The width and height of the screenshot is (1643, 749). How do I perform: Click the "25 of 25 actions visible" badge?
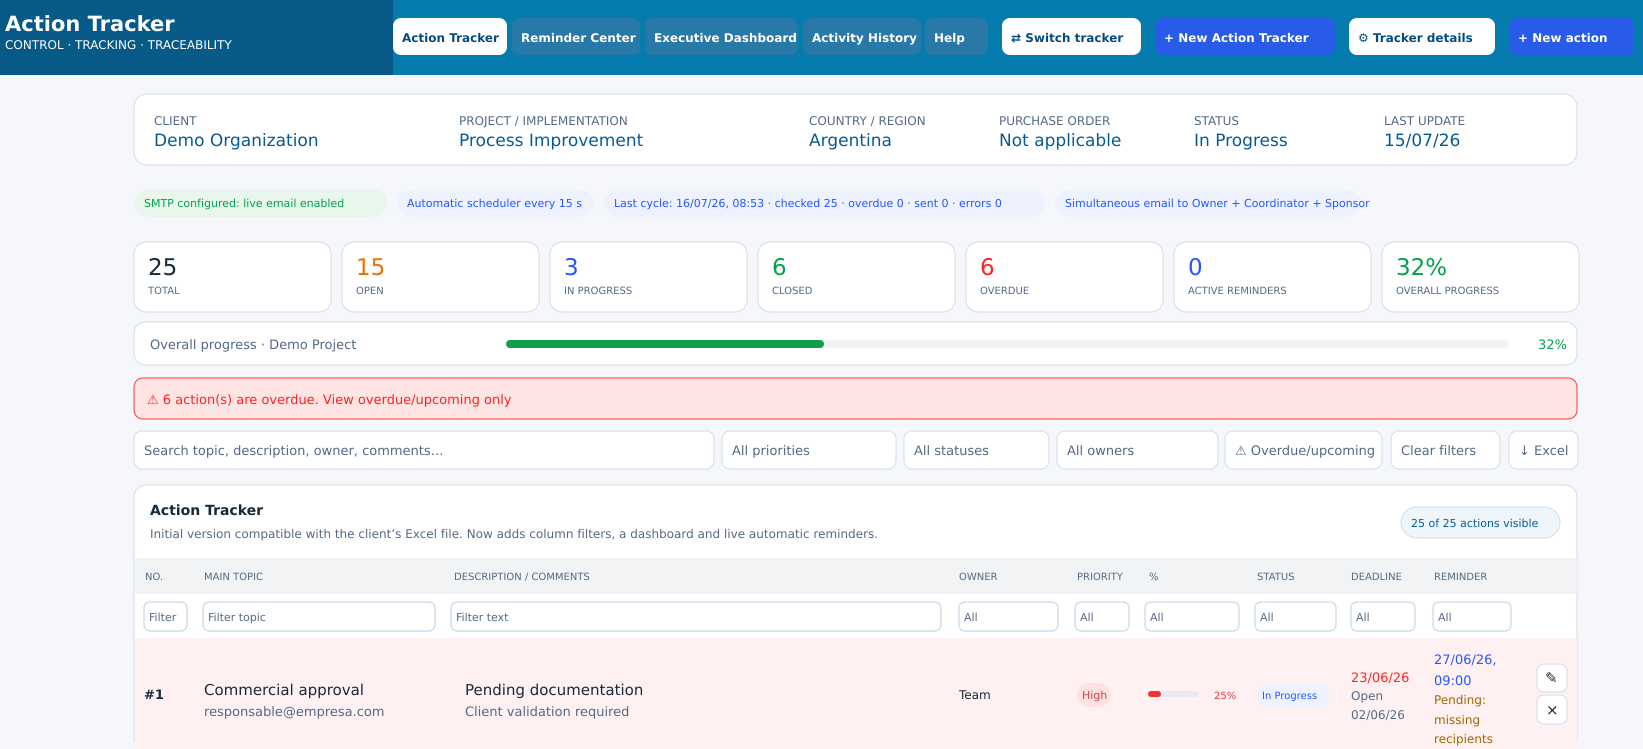point(1480,523)
